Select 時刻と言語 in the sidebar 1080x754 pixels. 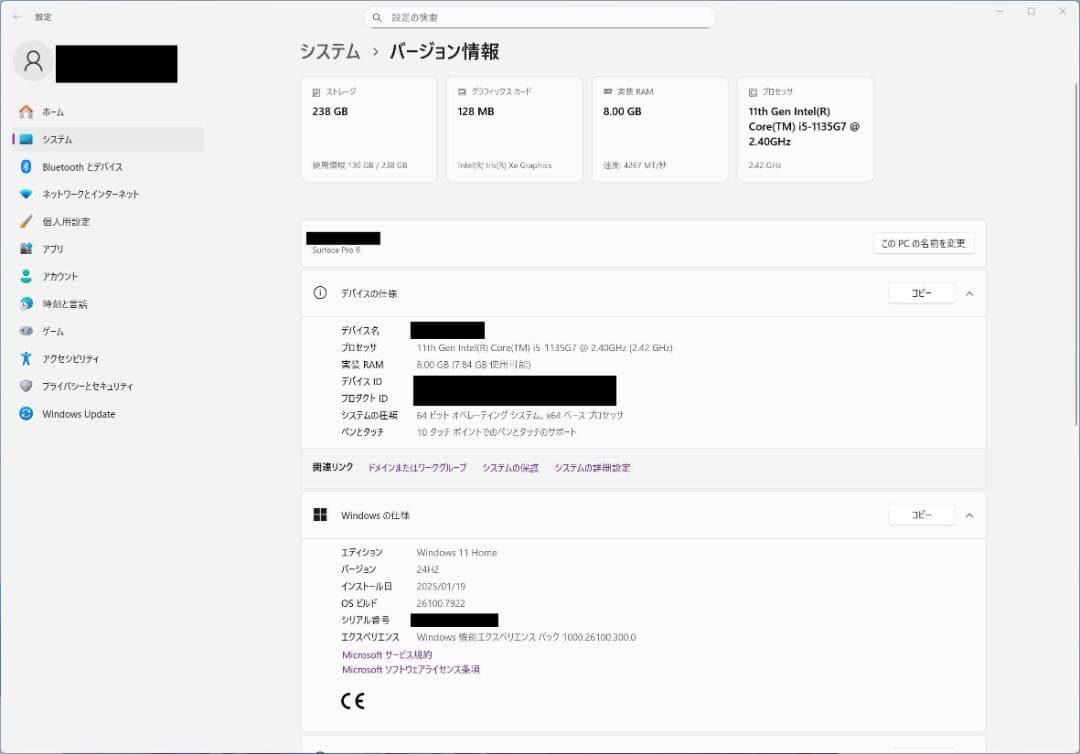click(108, 304)
